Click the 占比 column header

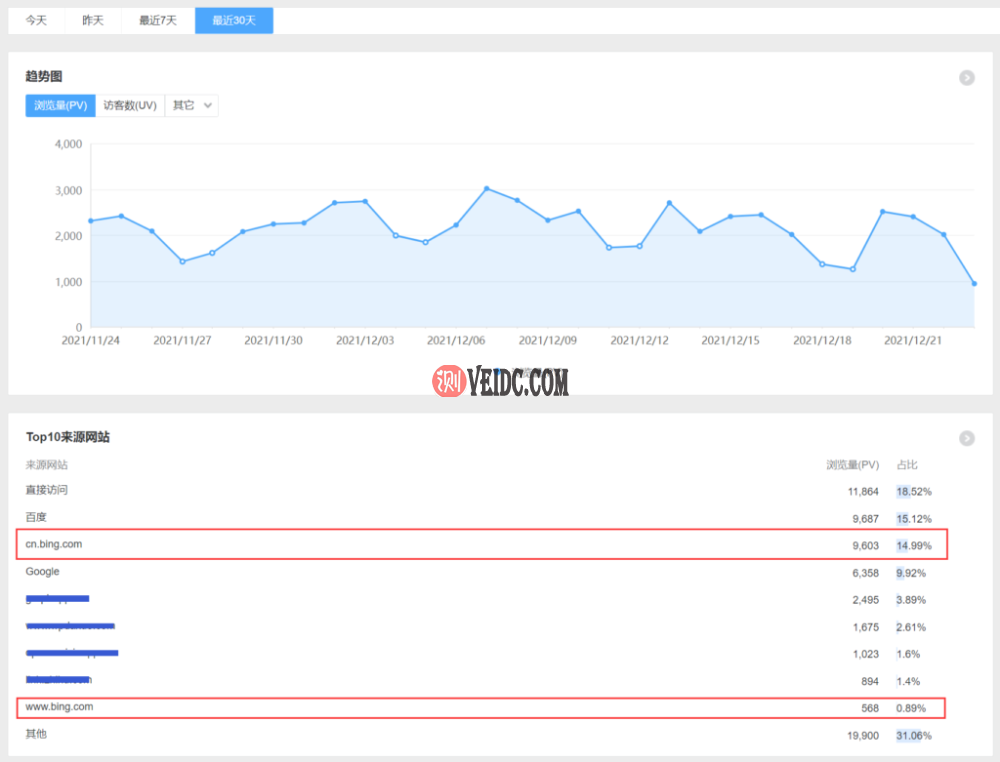coord(907,465)
